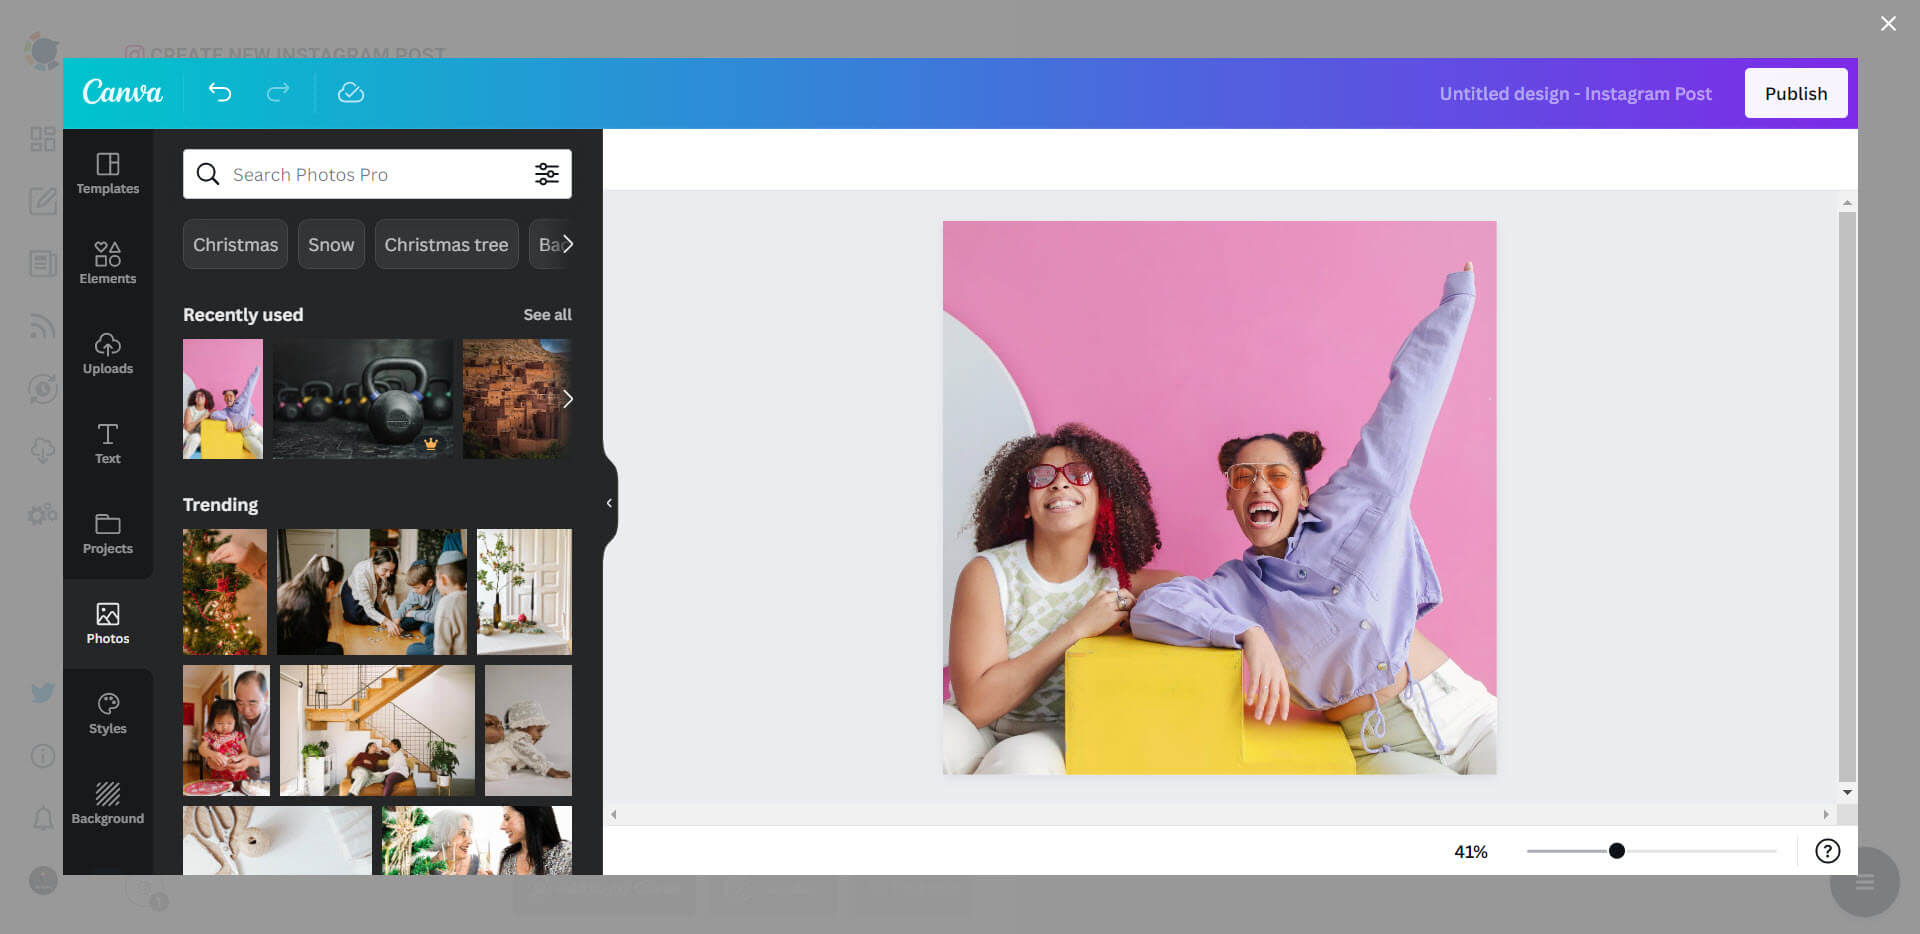This screenshot has width=1920, height=934.
Task: Switch to the Photos tab
Action: [x=107, y=622]
